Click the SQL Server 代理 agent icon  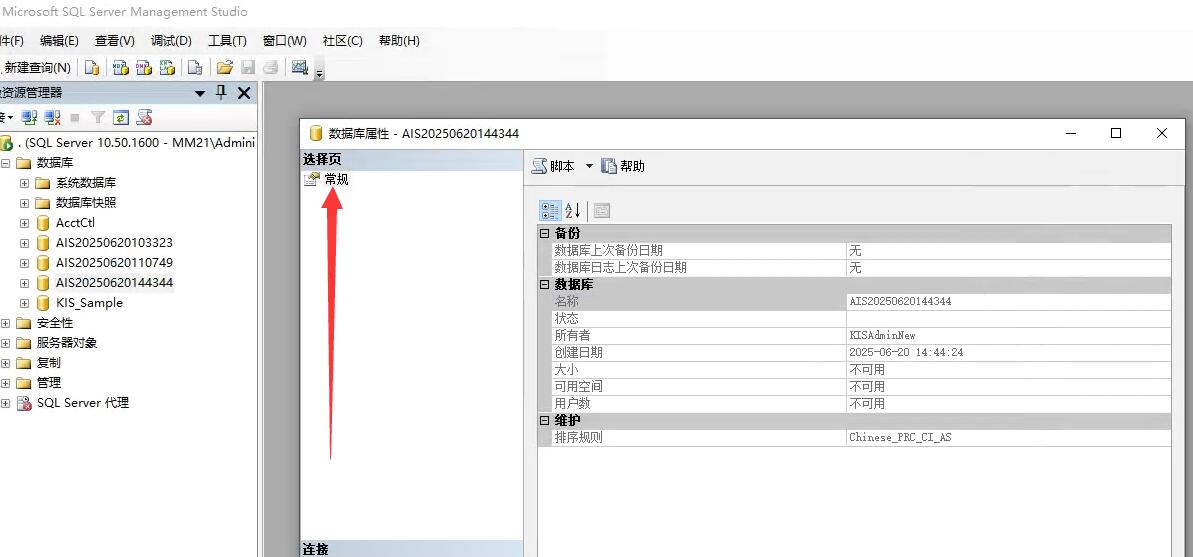(24, 403)
